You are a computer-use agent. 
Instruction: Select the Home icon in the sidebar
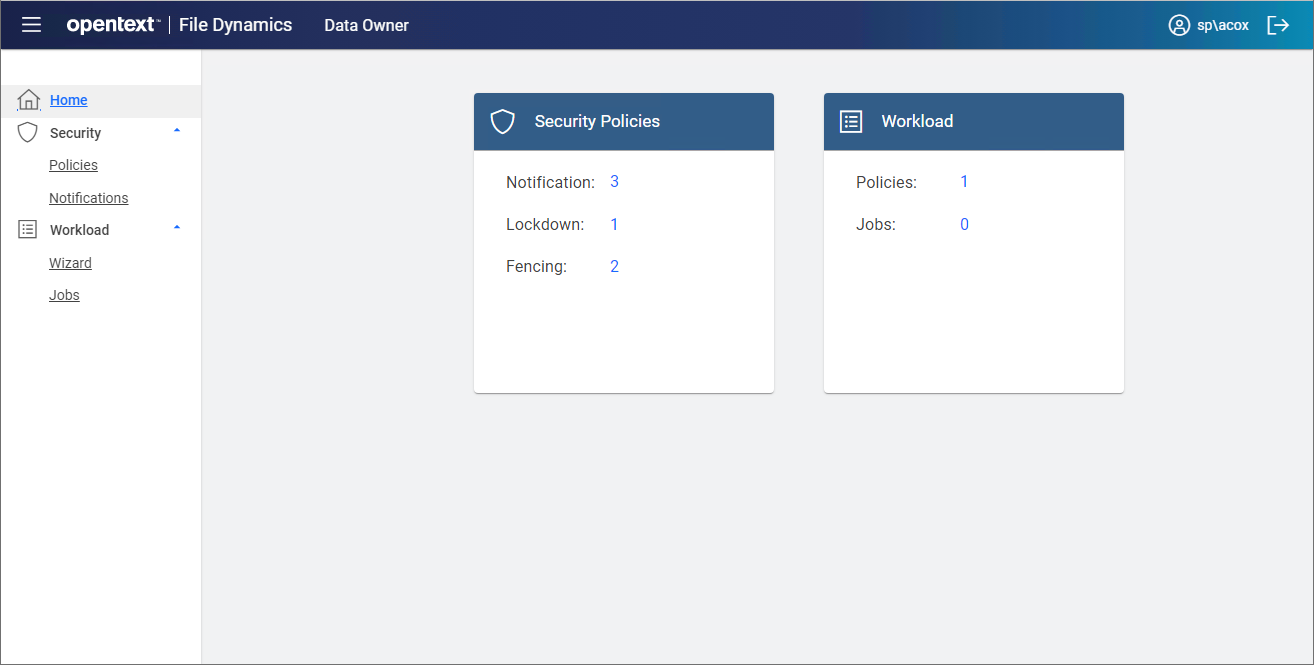(x=27, y=99)
